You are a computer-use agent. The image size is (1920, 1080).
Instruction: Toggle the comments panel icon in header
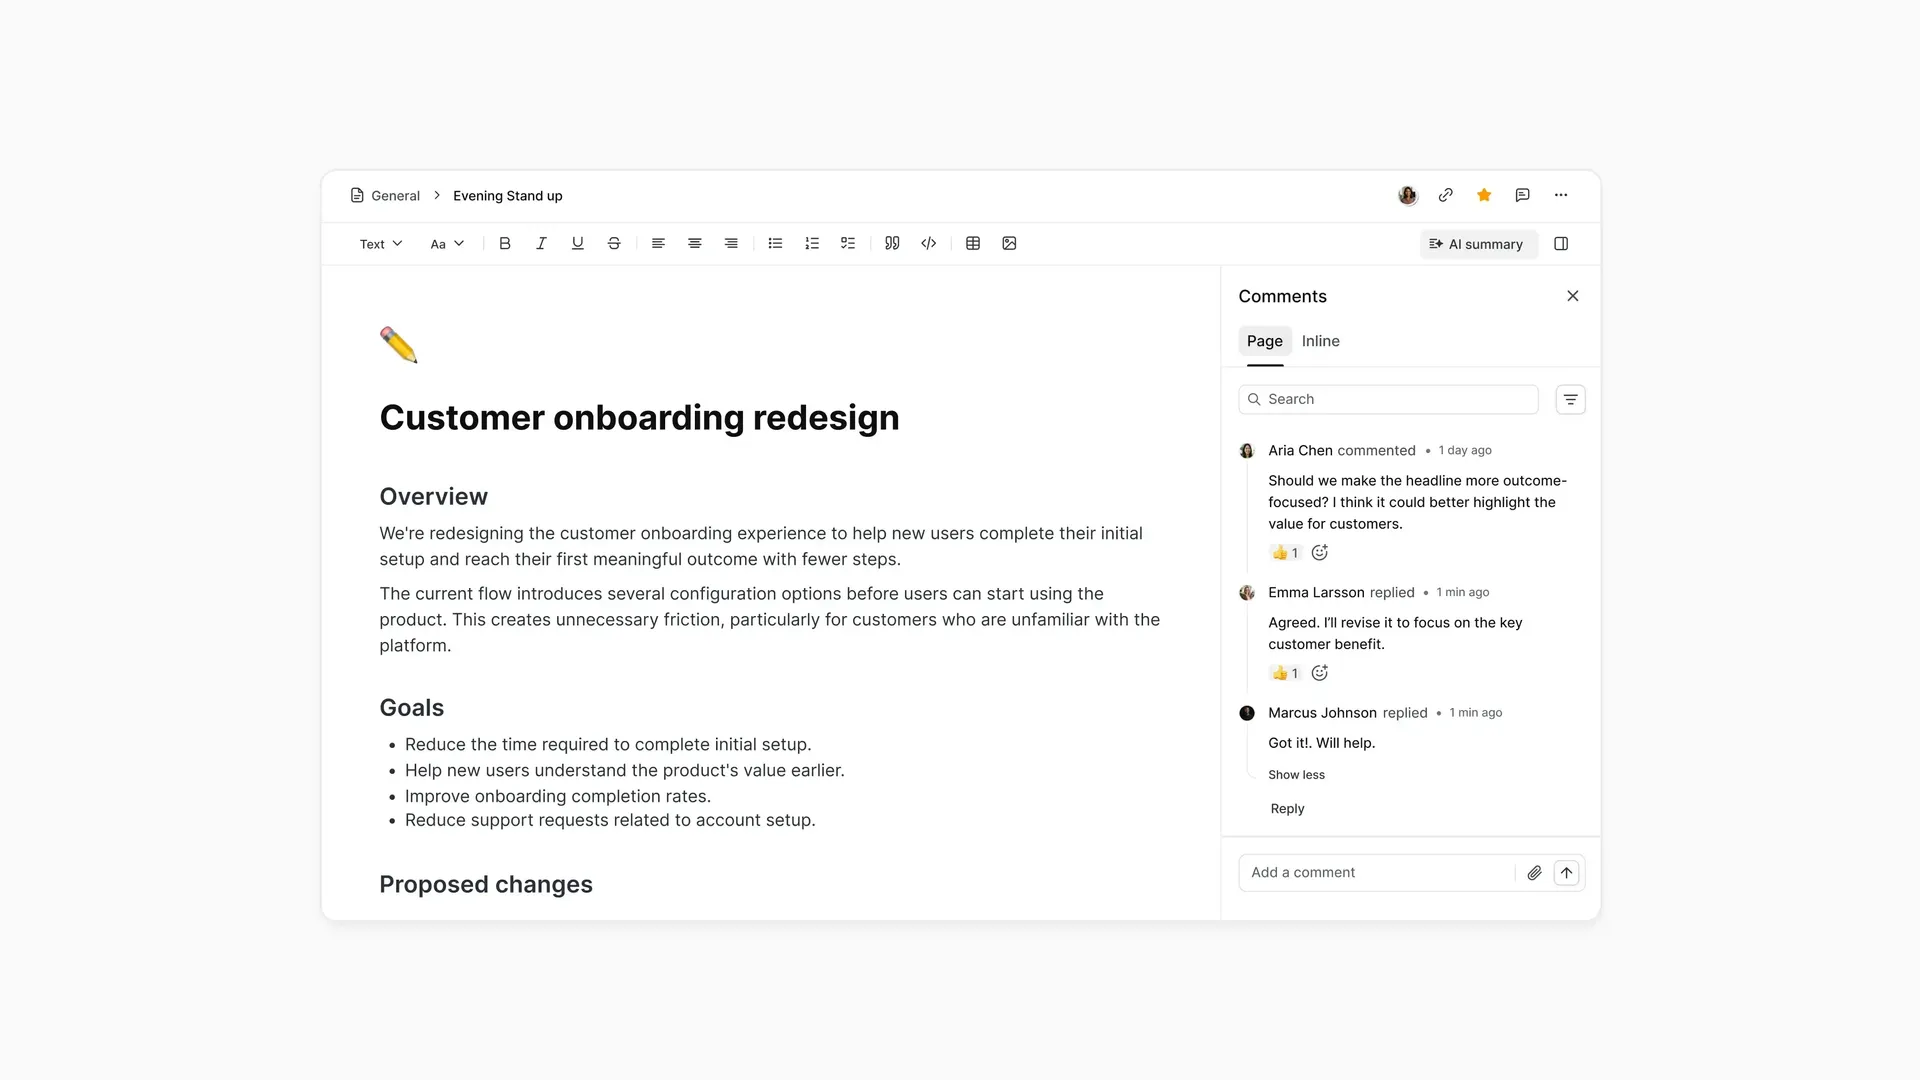[1522, 195]
